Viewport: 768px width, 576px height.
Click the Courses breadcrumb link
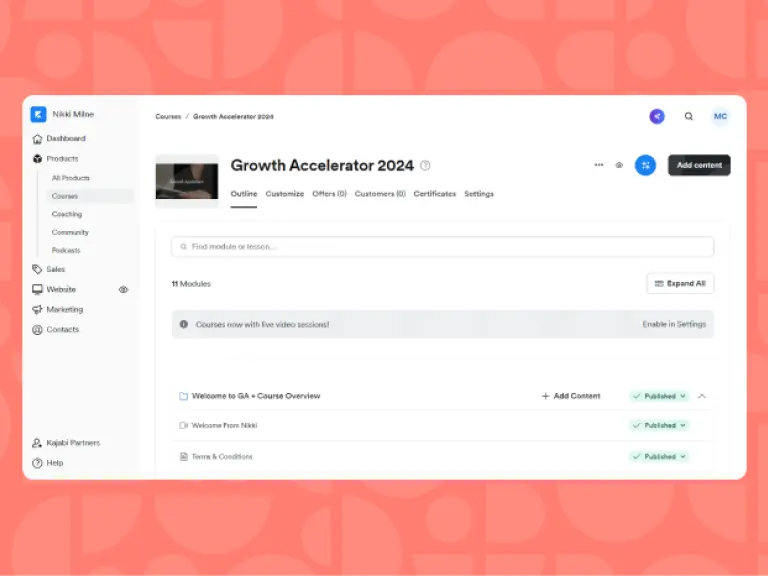click(168, 117)
